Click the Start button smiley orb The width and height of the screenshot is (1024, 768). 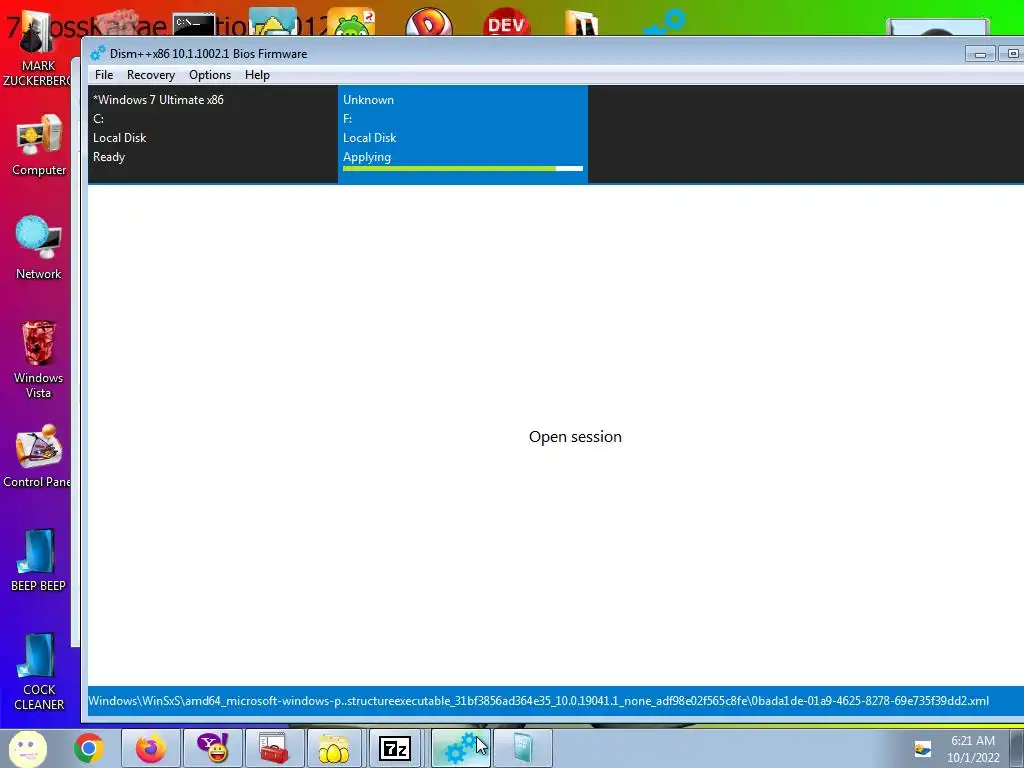pyautogui.click(x=27, y=748)
